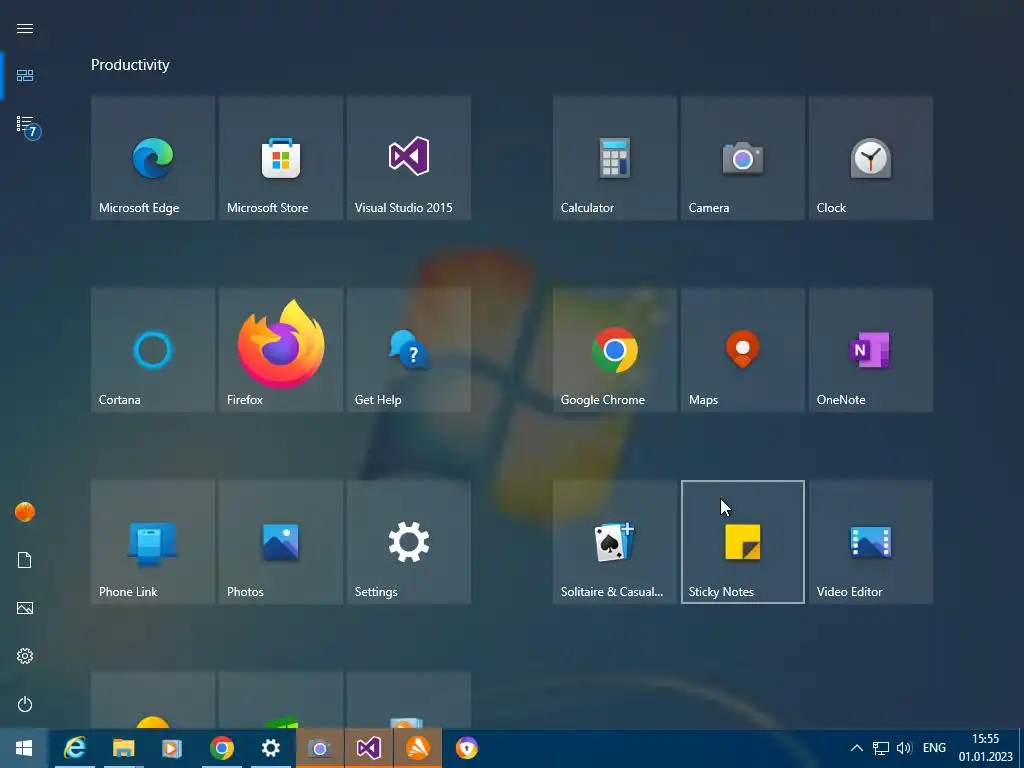This screenshot has height=768, width=1024.
Task: Launch the Google Chrome tile
Action: [615, 350]
